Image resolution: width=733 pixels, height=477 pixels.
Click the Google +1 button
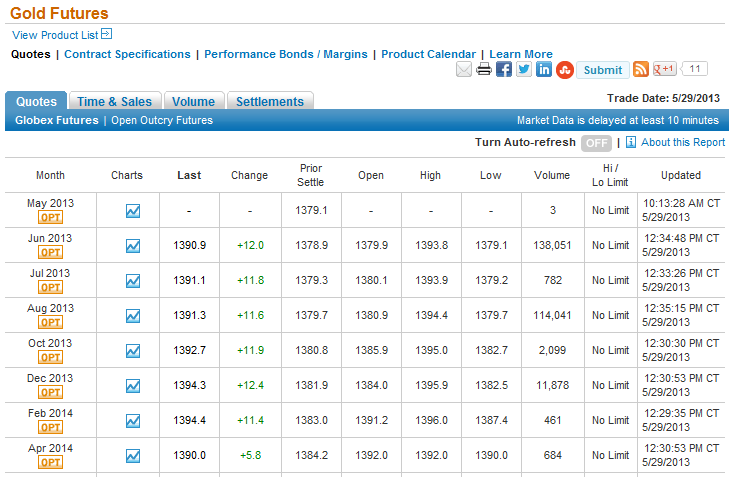[665, 69]
